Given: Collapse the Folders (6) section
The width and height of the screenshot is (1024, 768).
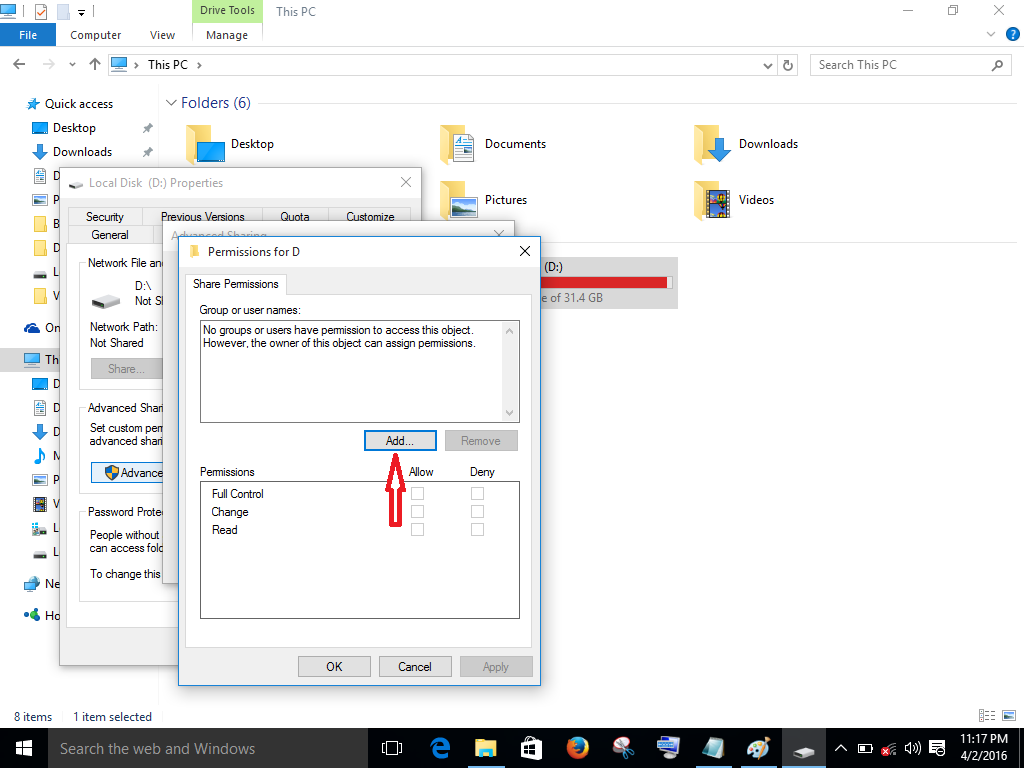Looking at the screenshot, I should [x=171, y=102].
